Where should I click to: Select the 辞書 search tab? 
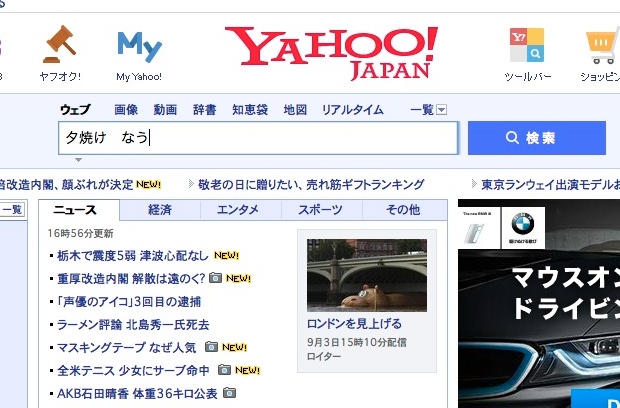click(x=204, y=110)
